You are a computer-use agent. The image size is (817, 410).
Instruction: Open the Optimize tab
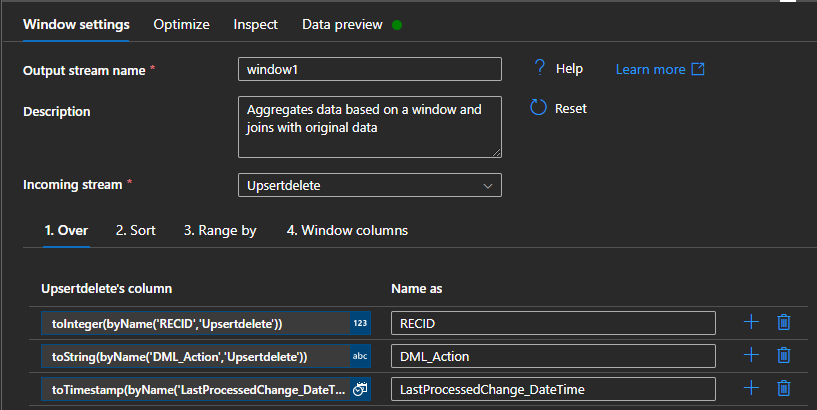[x=181, y=24]
